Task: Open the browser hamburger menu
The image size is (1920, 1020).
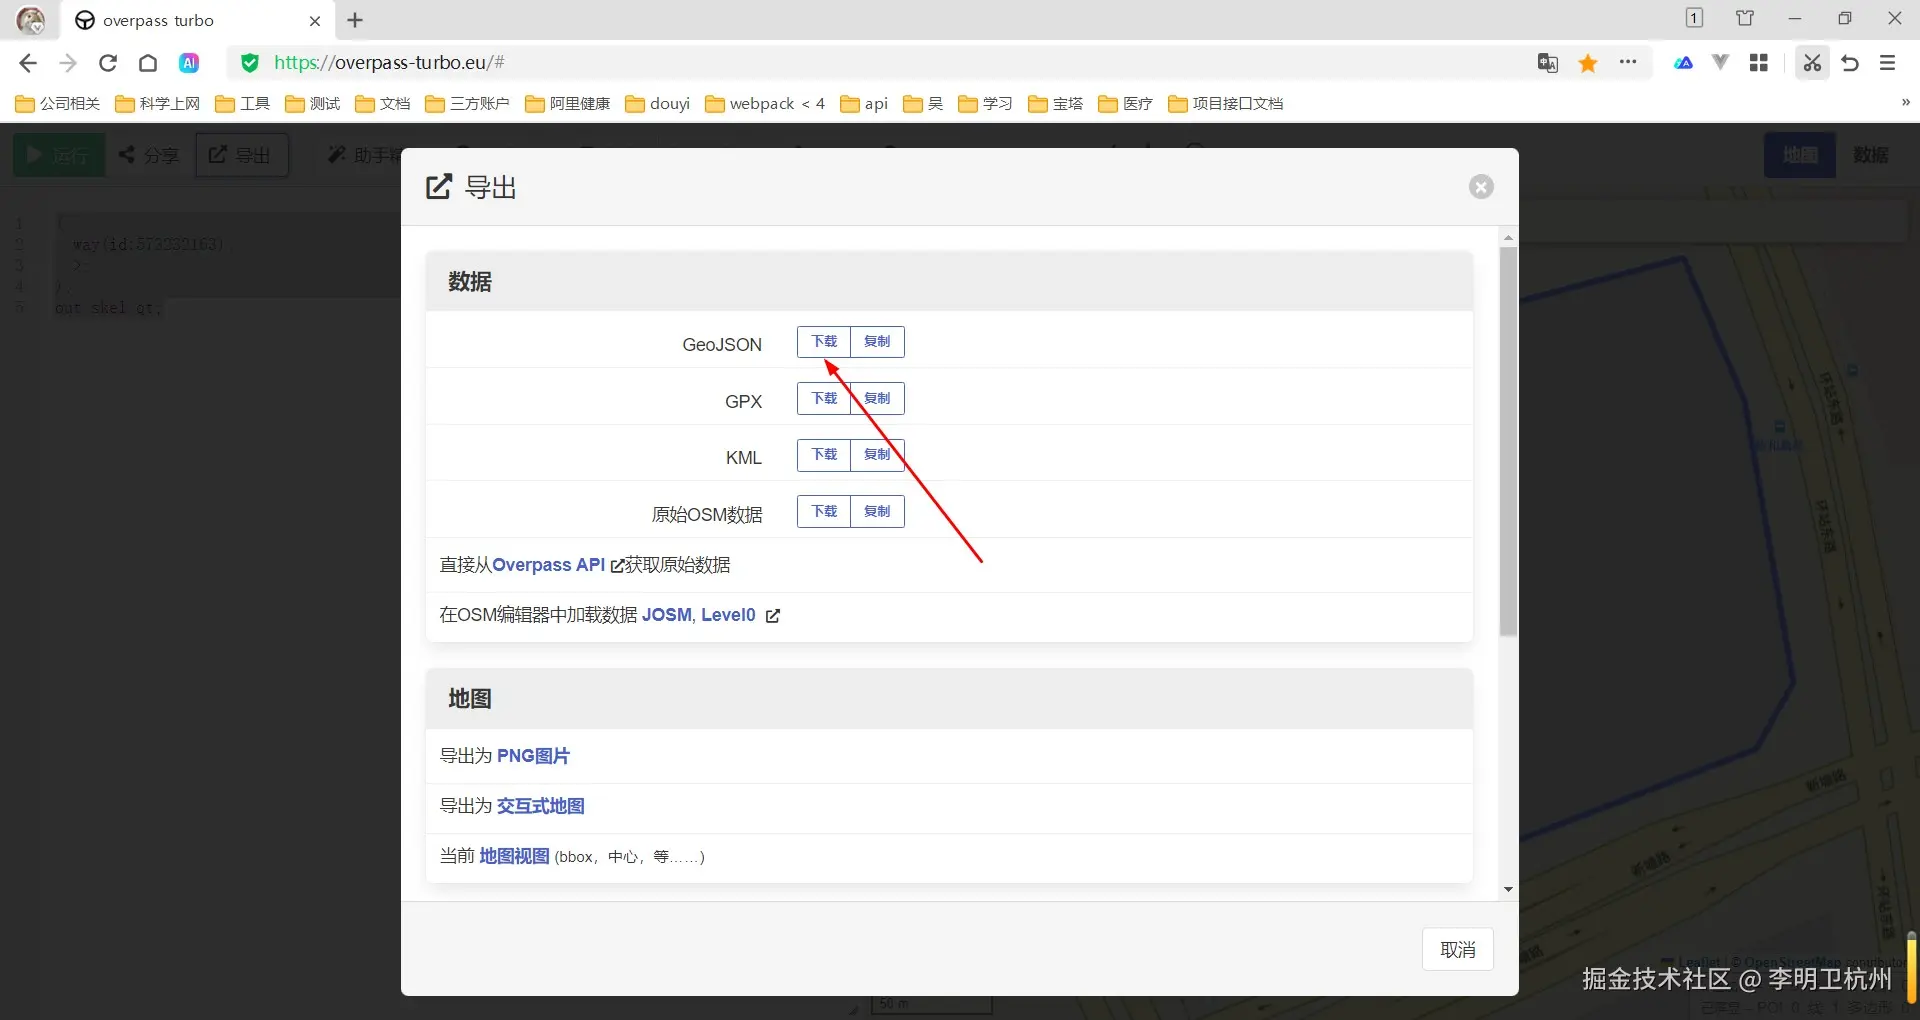Action: coord(1888,63)
